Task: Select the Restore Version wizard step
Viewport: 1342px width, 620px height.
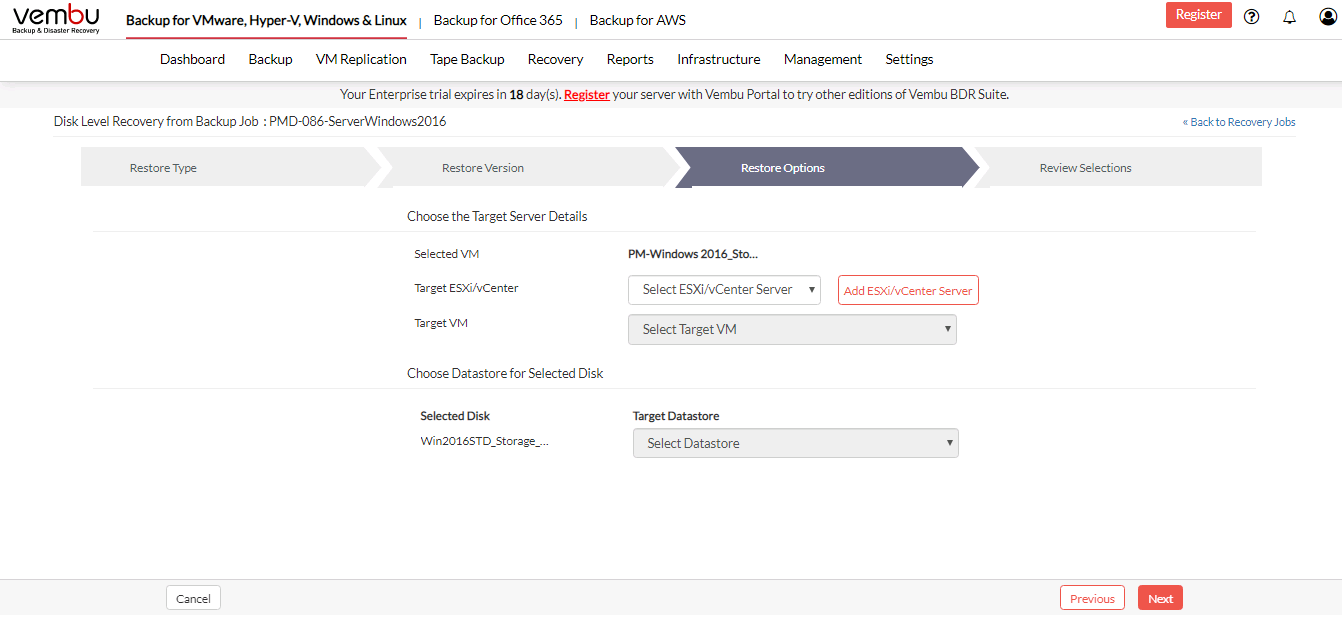Action: point(528,168)
